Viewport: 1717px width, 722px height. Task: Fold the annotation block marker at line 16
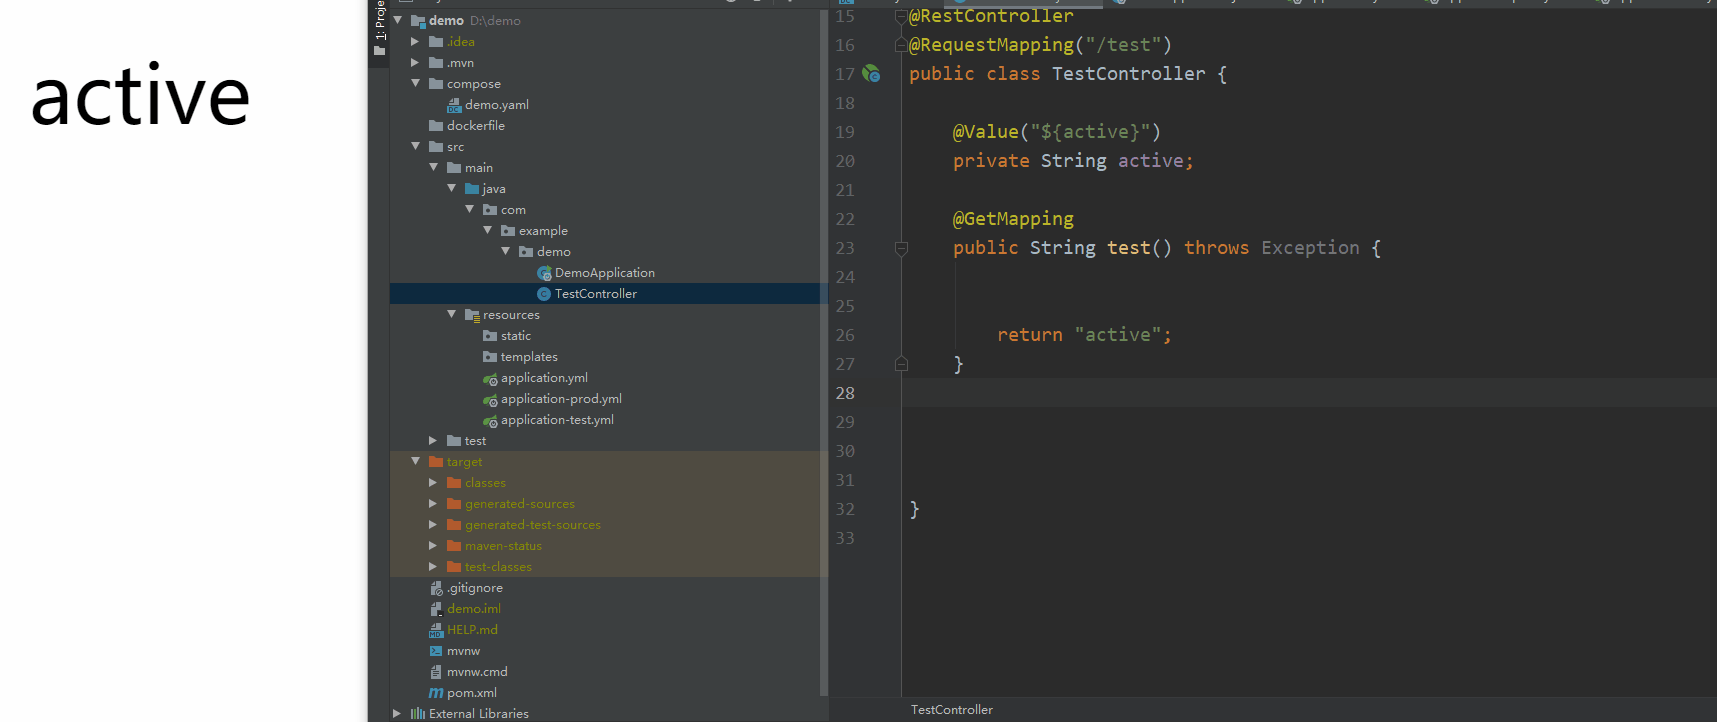(x=901, y=45)
